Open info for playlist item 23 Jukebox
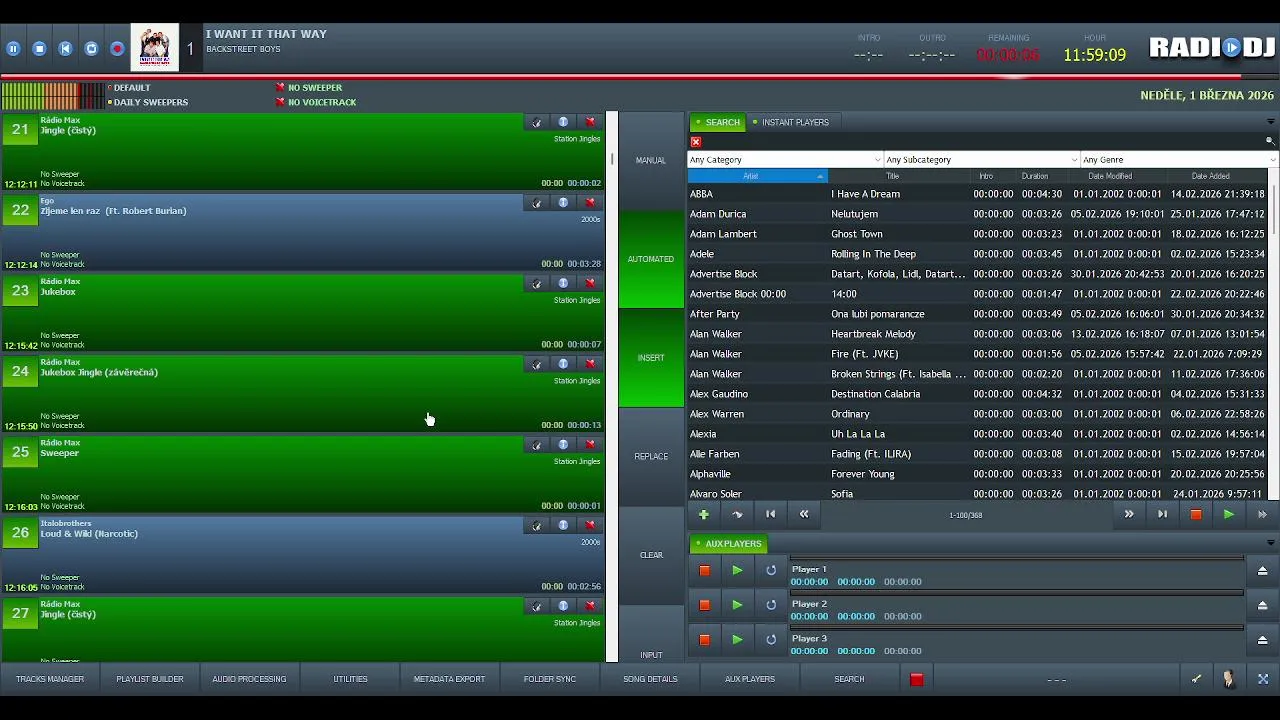Image resolution: width=1280 pixels, height=720 pixels. (563, 283)
